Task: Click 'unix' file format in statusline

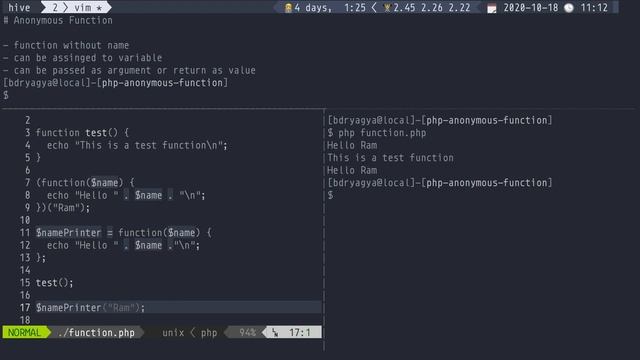Action: click(173, 333)
